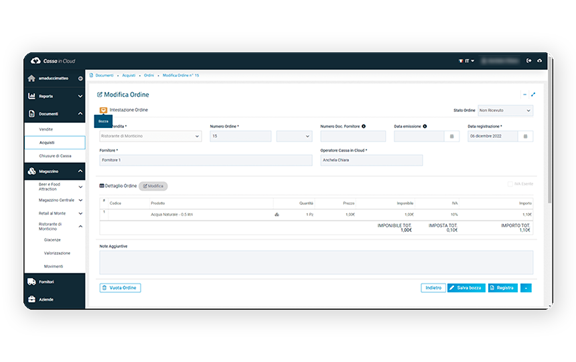Select Chiusure di Cassa in sidebar
The image size is (576, 362).
click(x=55, y=156)
